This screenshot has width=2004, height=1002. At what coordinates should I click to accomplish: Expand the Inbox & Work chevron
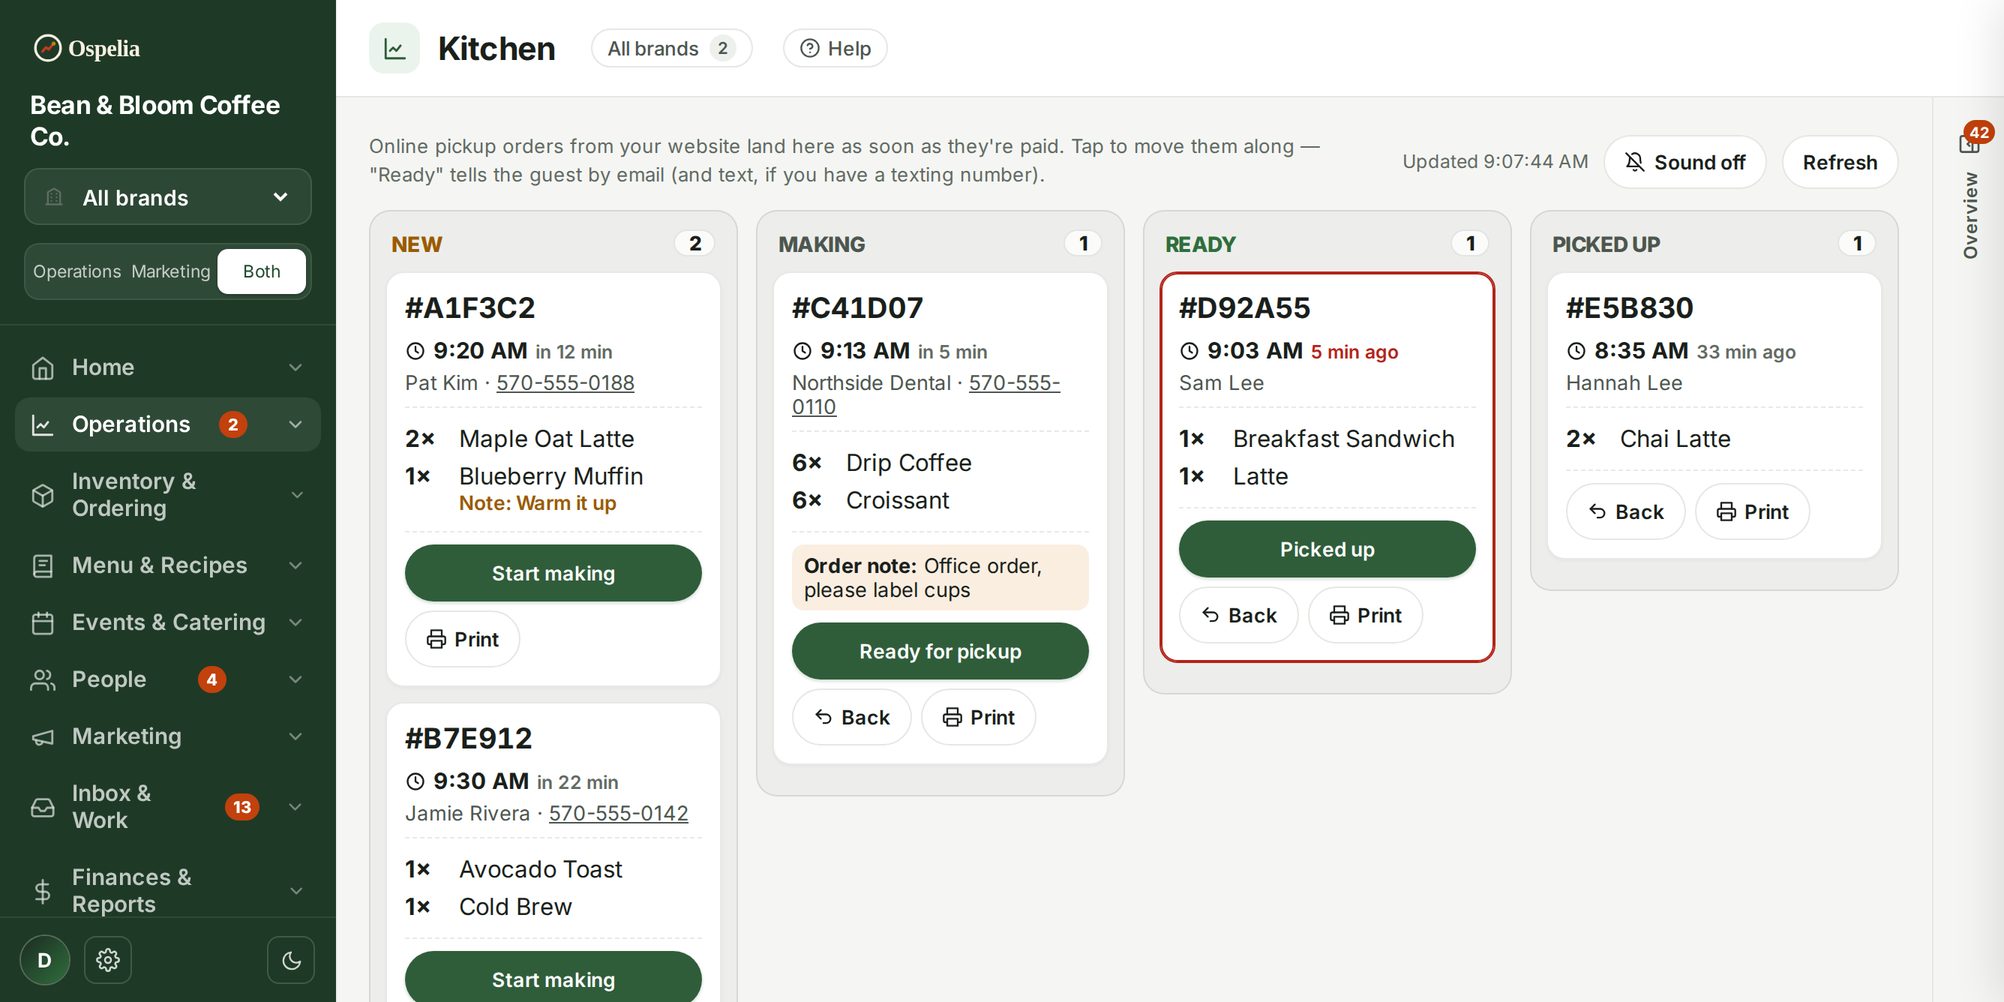(x=295, y=807)
